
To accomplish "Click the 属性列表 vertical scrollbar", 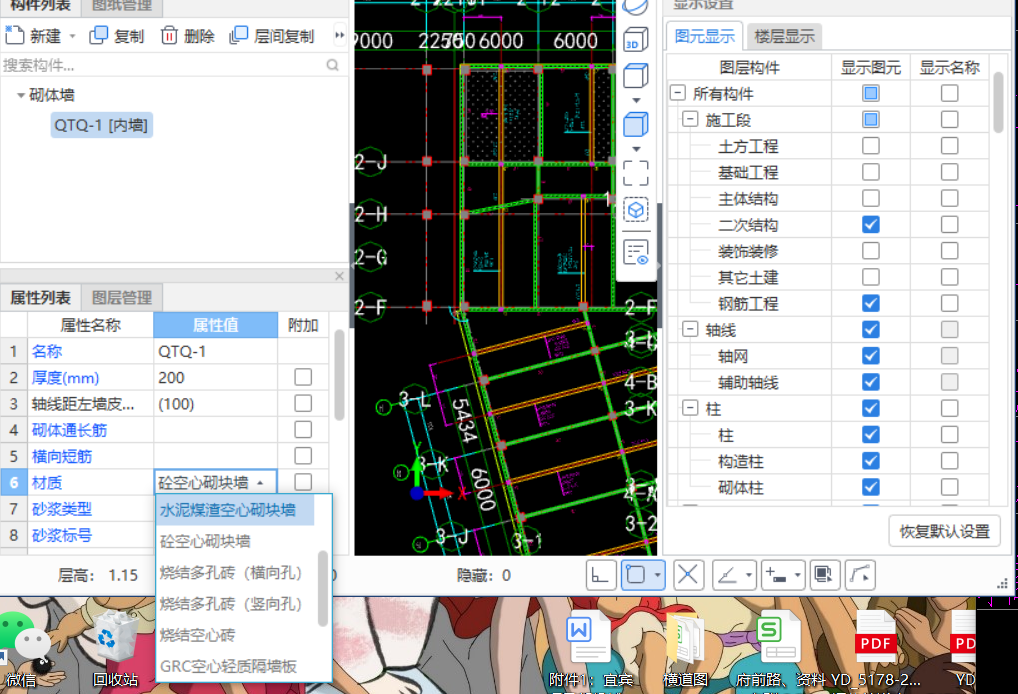I will pyautogui.click(x=339, y=376).
